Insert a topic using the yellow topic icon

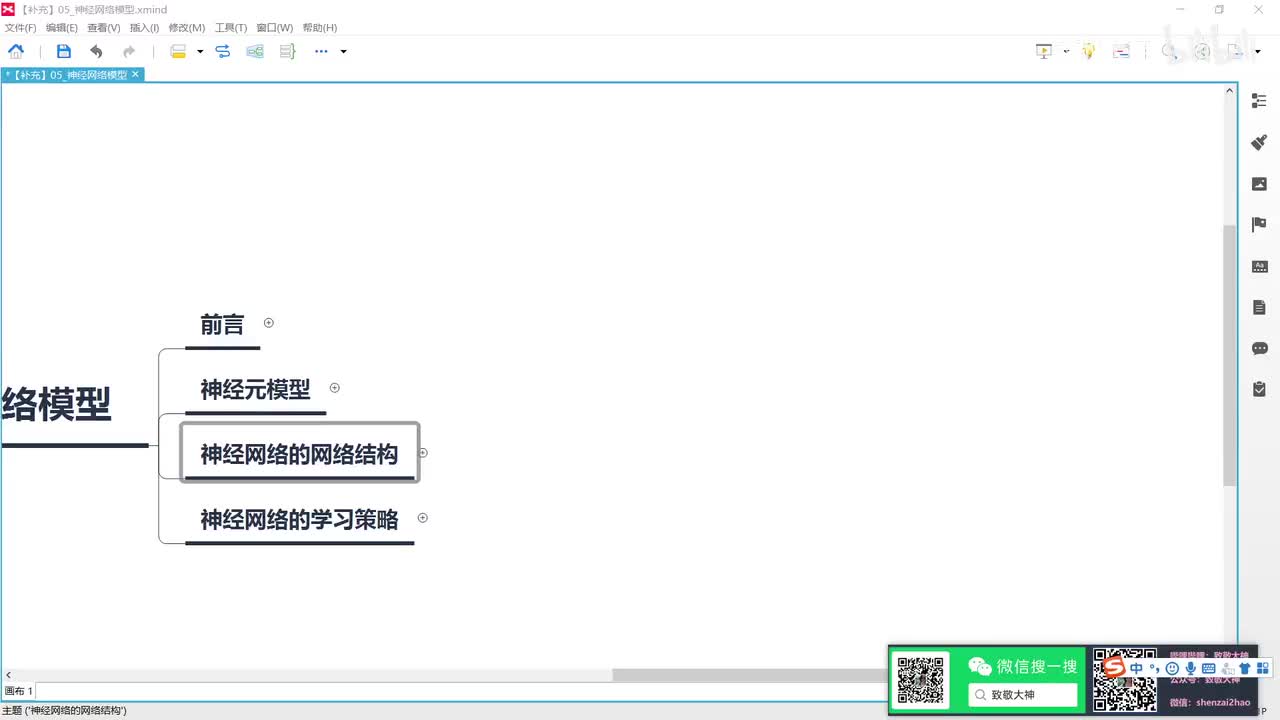coord(178,51)
